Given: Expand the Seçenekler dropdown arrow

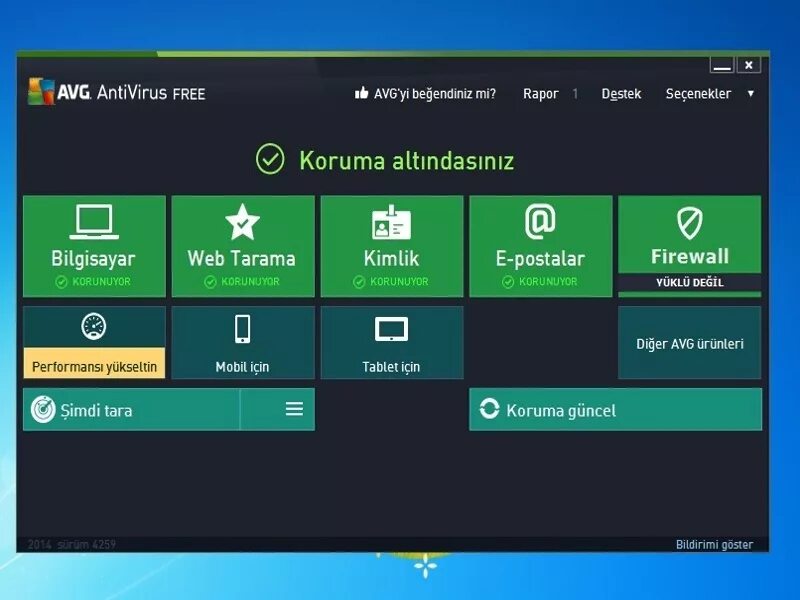Looking at the screenshot, I should 751,94.
